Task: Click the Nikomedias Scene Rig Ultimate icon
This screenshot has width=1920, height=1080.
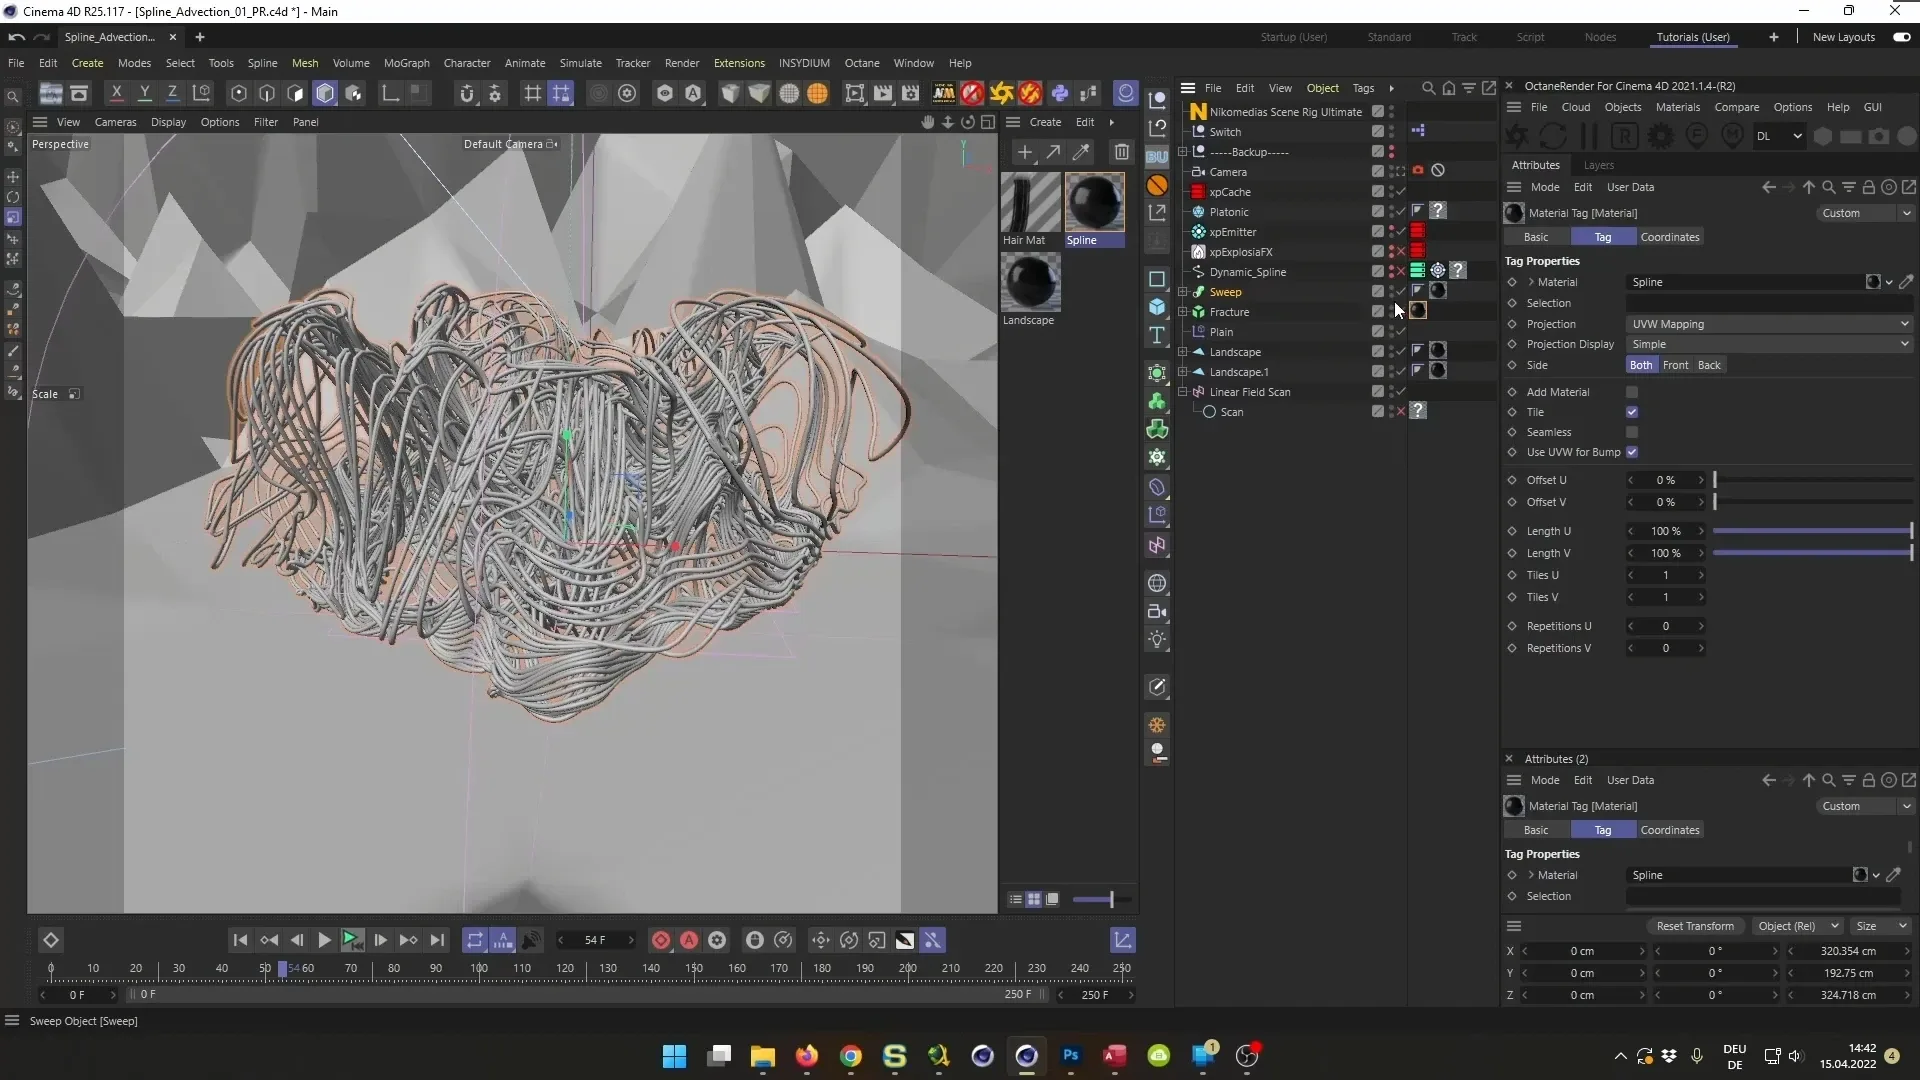Action: tap(1199, 111)
